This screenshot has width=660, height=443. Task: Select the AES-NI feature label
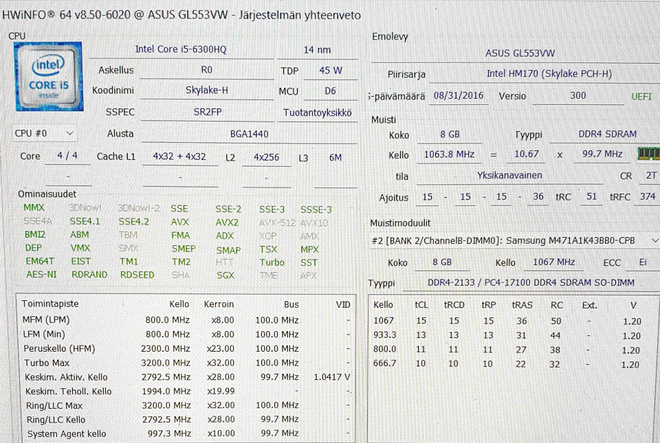click(41, 275)
